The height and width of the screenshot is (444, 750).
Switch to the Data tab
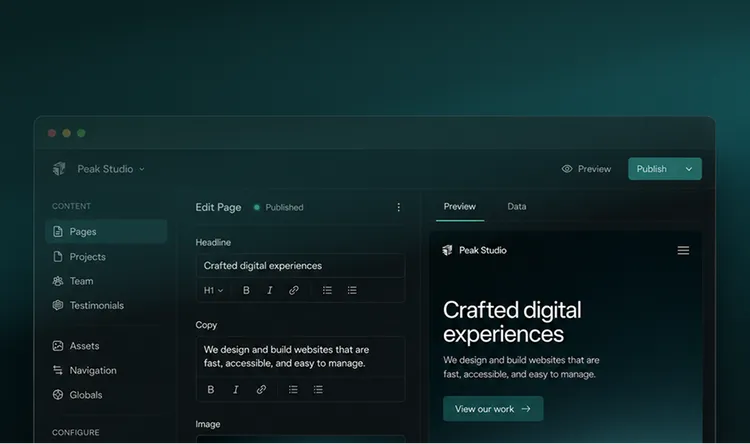pos(517,207)
